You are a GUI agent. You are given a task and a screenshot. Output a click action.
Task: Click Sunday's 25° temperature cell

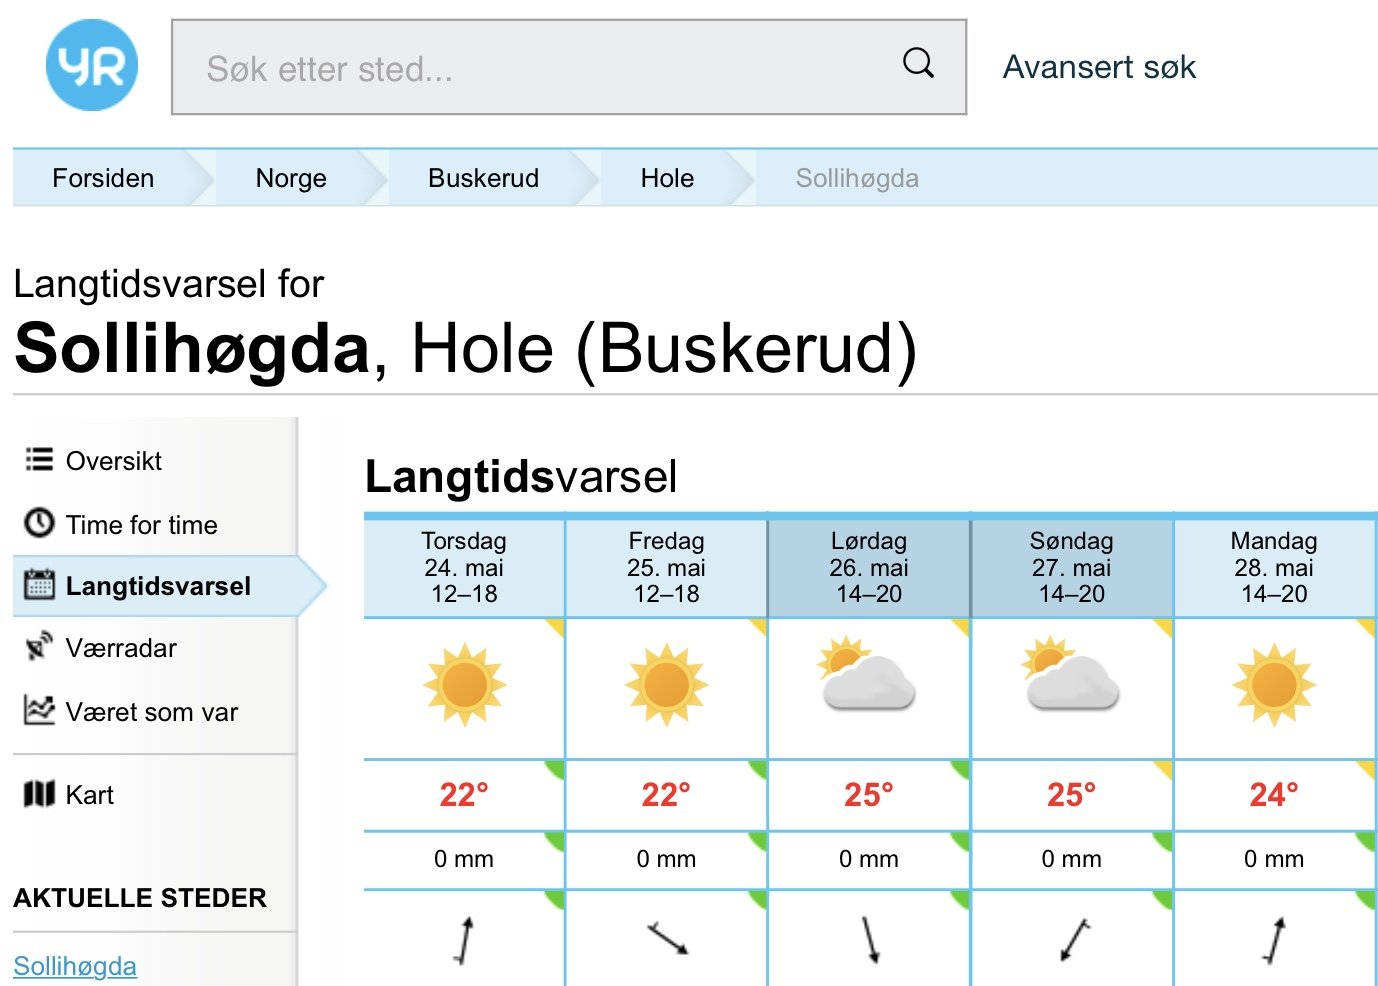tap(1071, 795)
